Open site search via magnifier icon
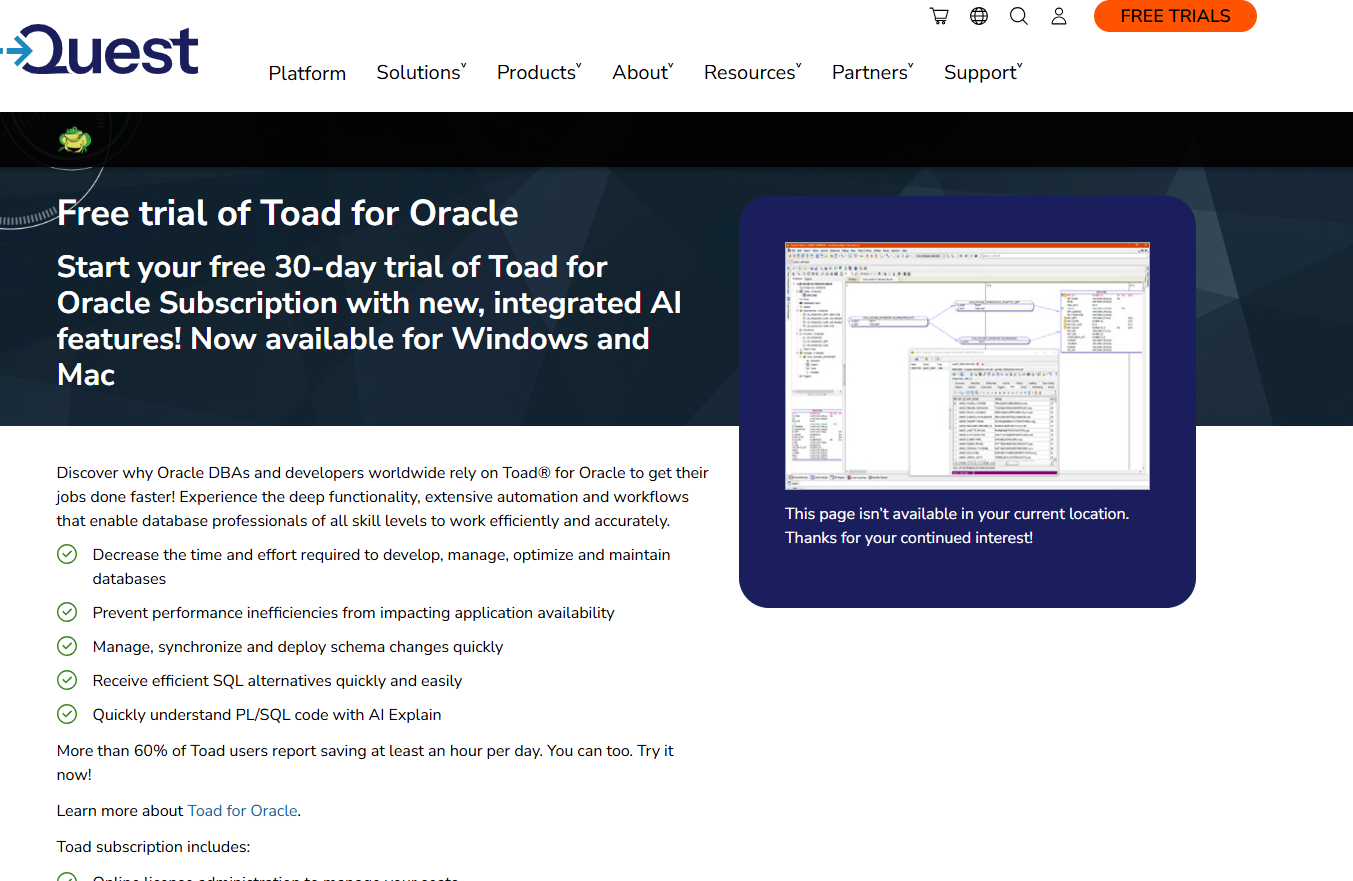This screenshot has width=1353, height=881. (1019, 16)
